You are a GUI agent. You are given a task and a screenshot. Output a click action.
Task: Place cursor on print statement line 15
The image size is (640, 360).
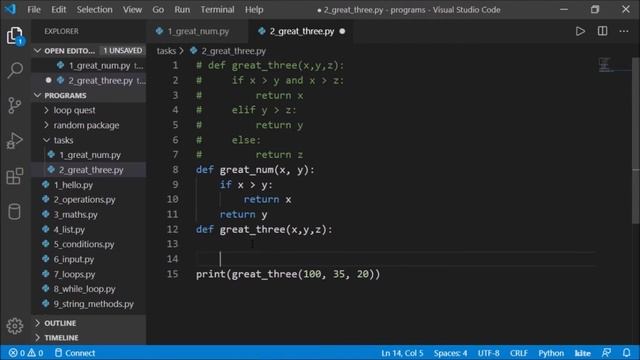288,274
